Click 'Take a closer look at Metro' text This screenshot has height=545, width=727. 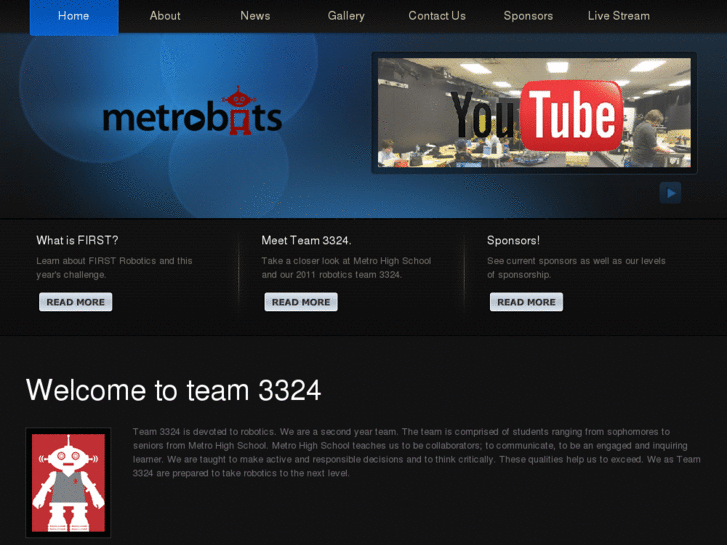346,268
